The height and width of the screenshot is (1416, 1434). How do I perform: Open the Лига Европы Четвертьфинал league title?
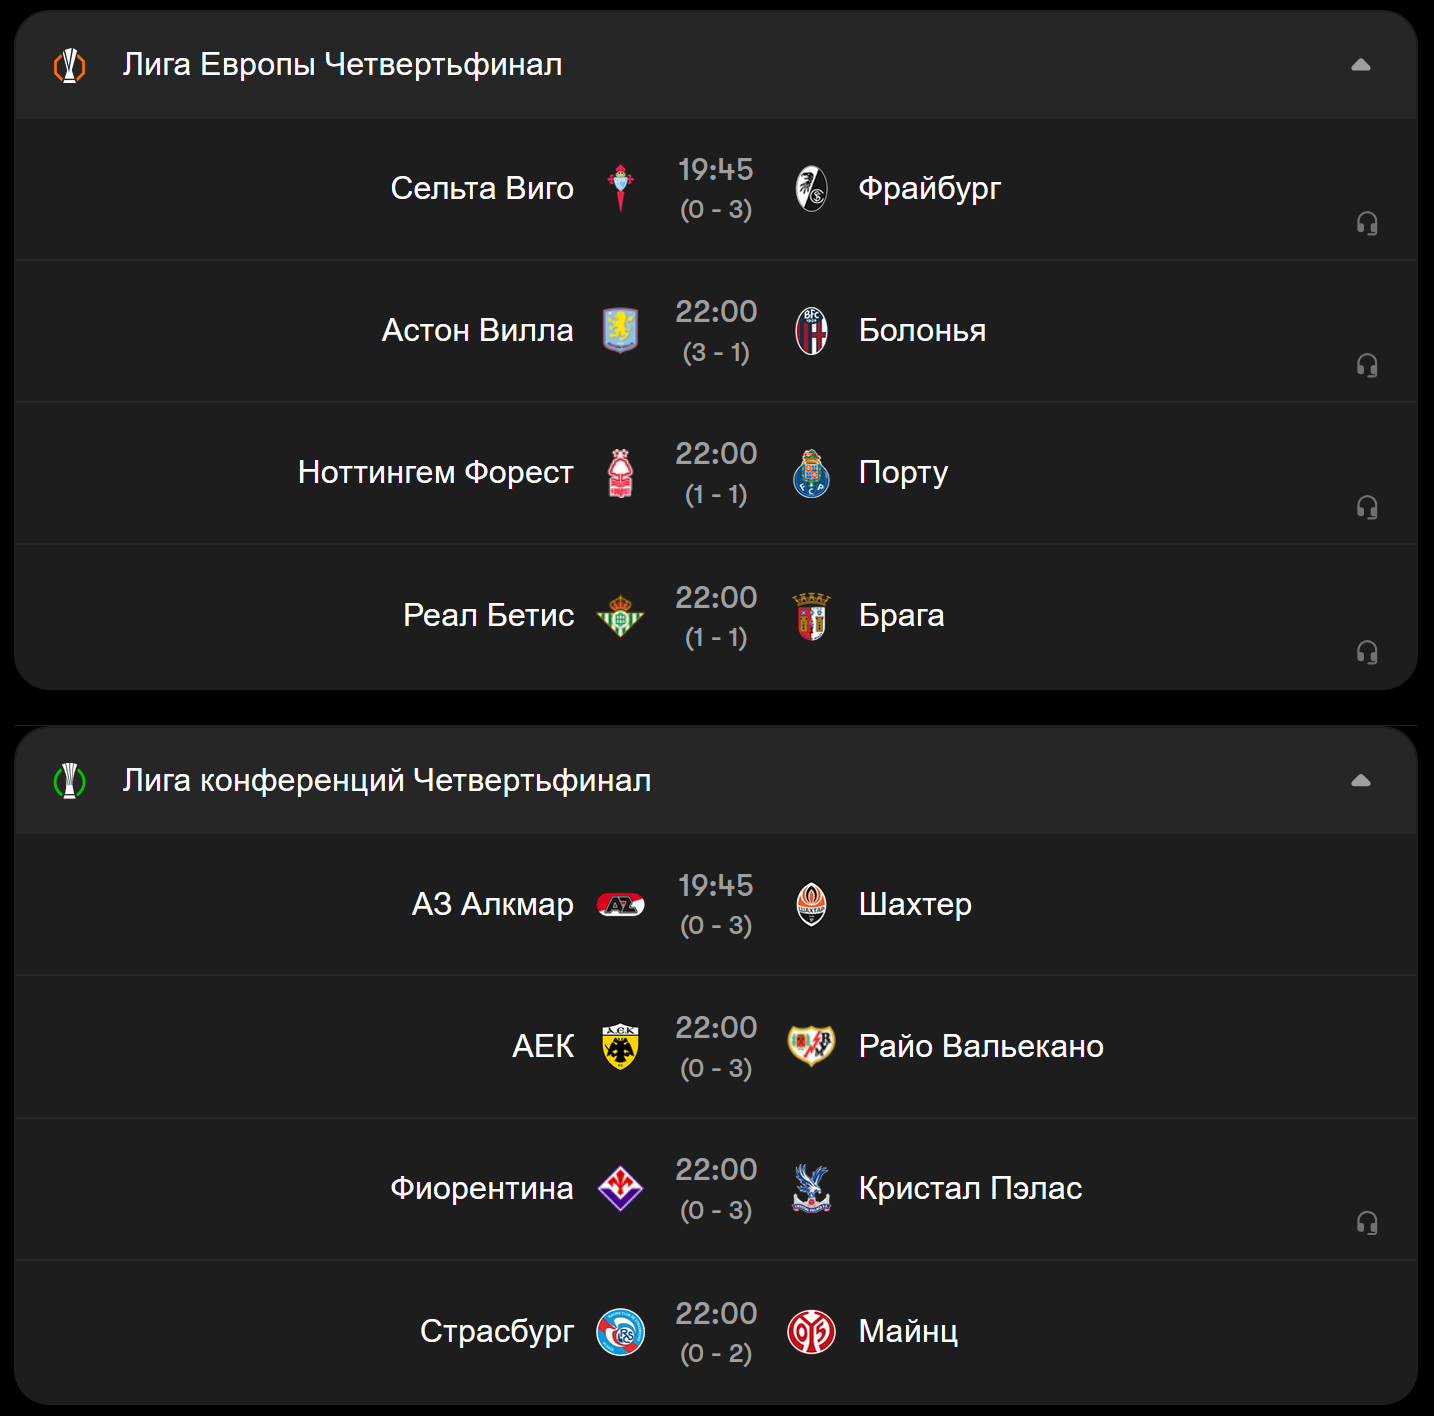pos(342,65)
